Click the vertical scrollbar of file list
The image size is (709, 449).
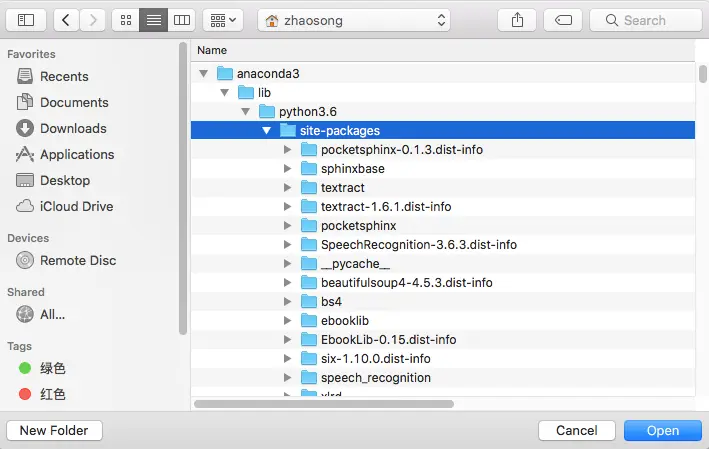point(702,74)
